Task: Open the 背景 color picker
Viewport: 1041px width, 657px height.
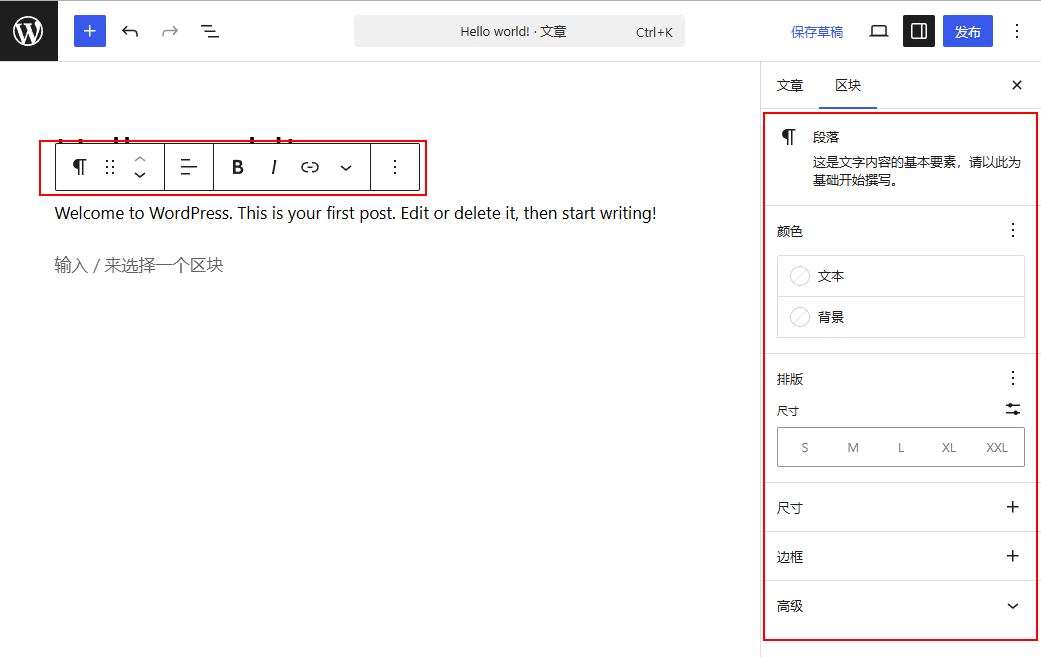Action: pyautogui.click(x=901, y=317)
